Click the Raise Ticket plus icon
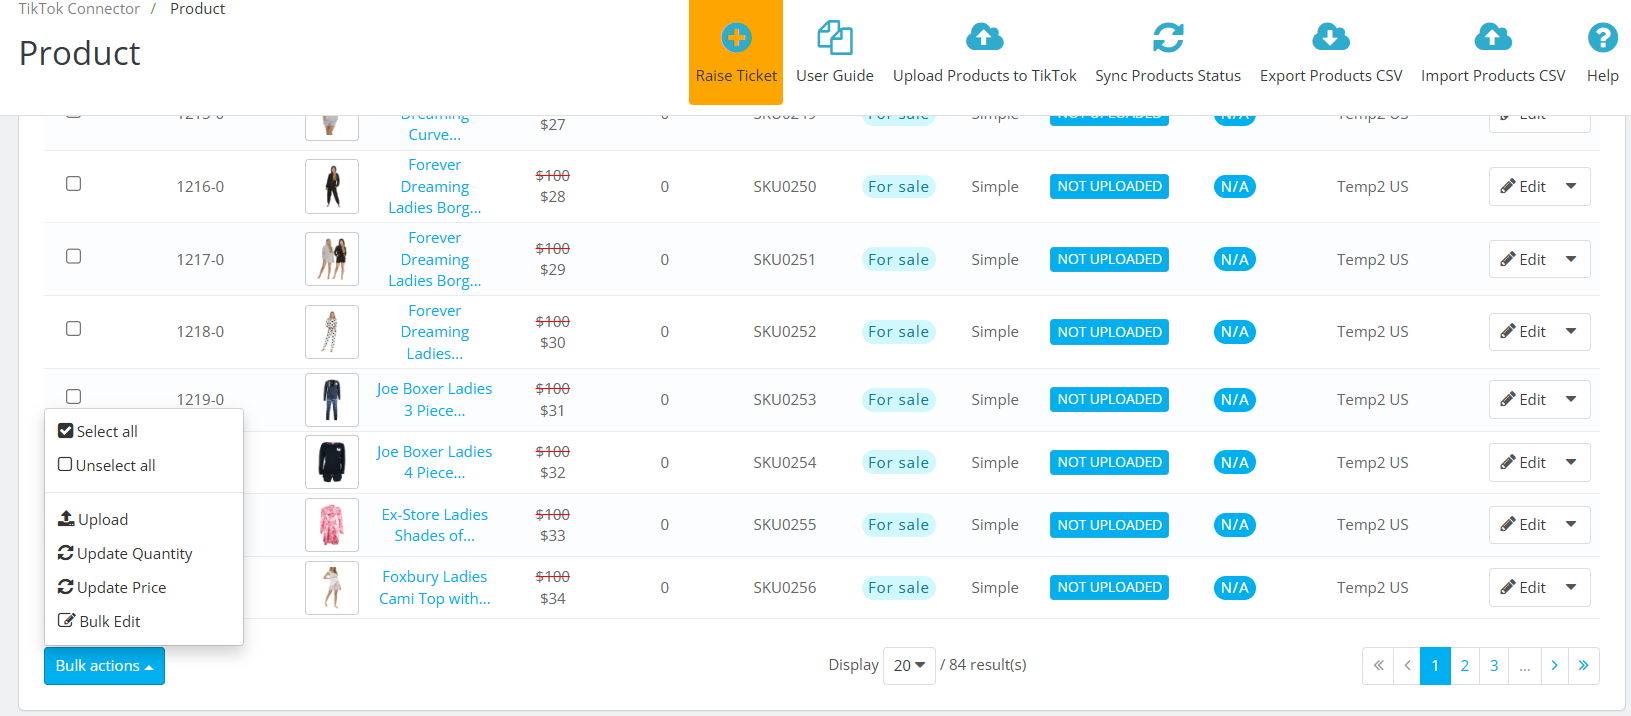The image size is (1631, 716). tap(736, 38)
